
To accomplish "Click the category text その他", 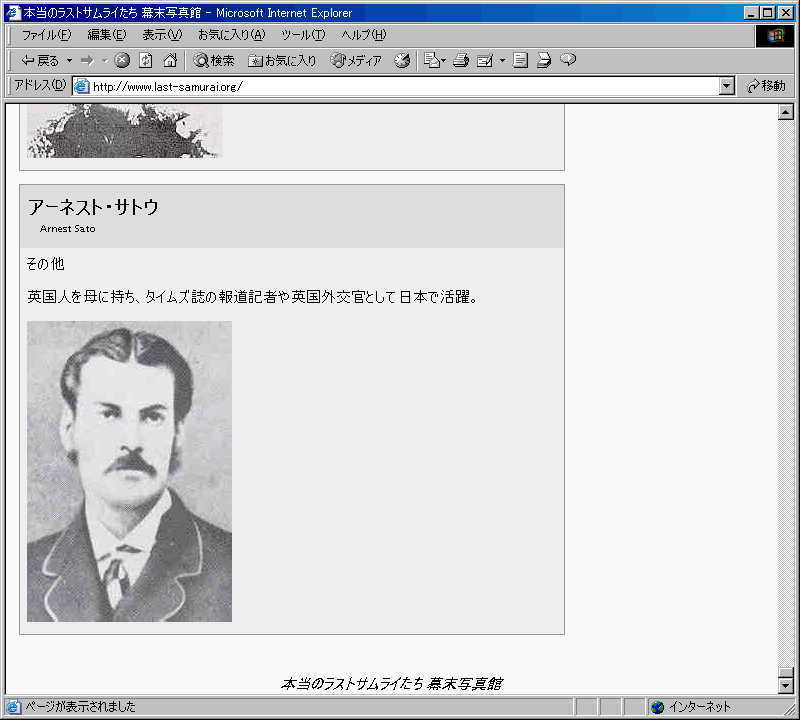I will coord(45,264).
